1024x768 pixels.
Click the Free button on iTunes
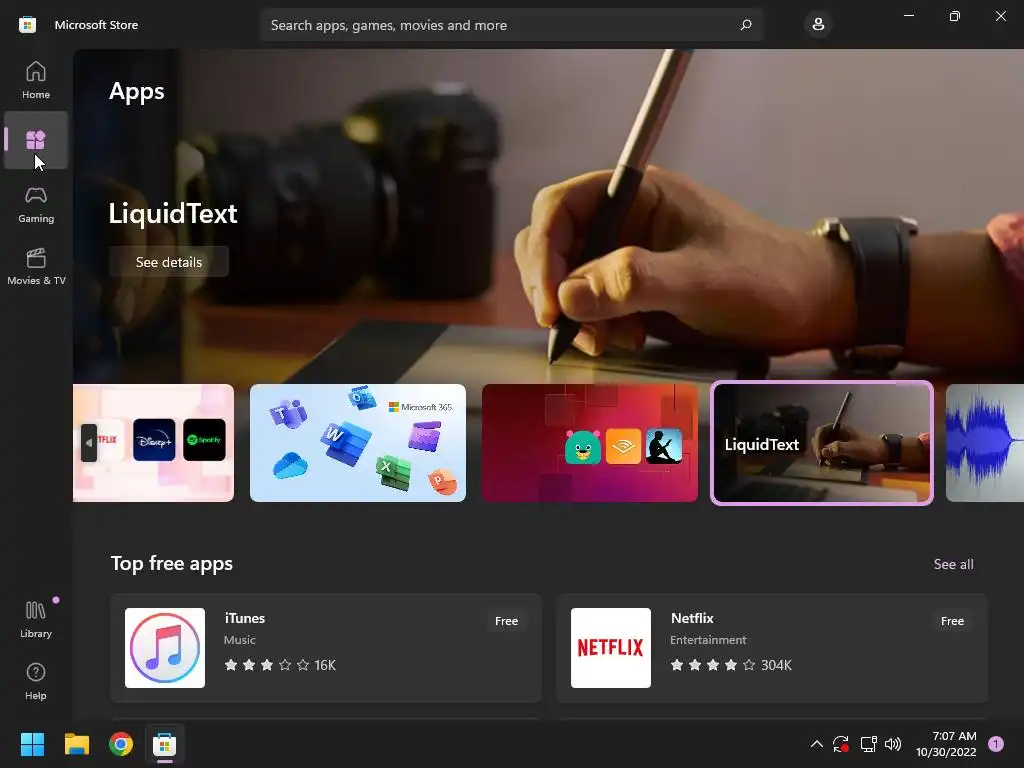[x=506, y=621]
